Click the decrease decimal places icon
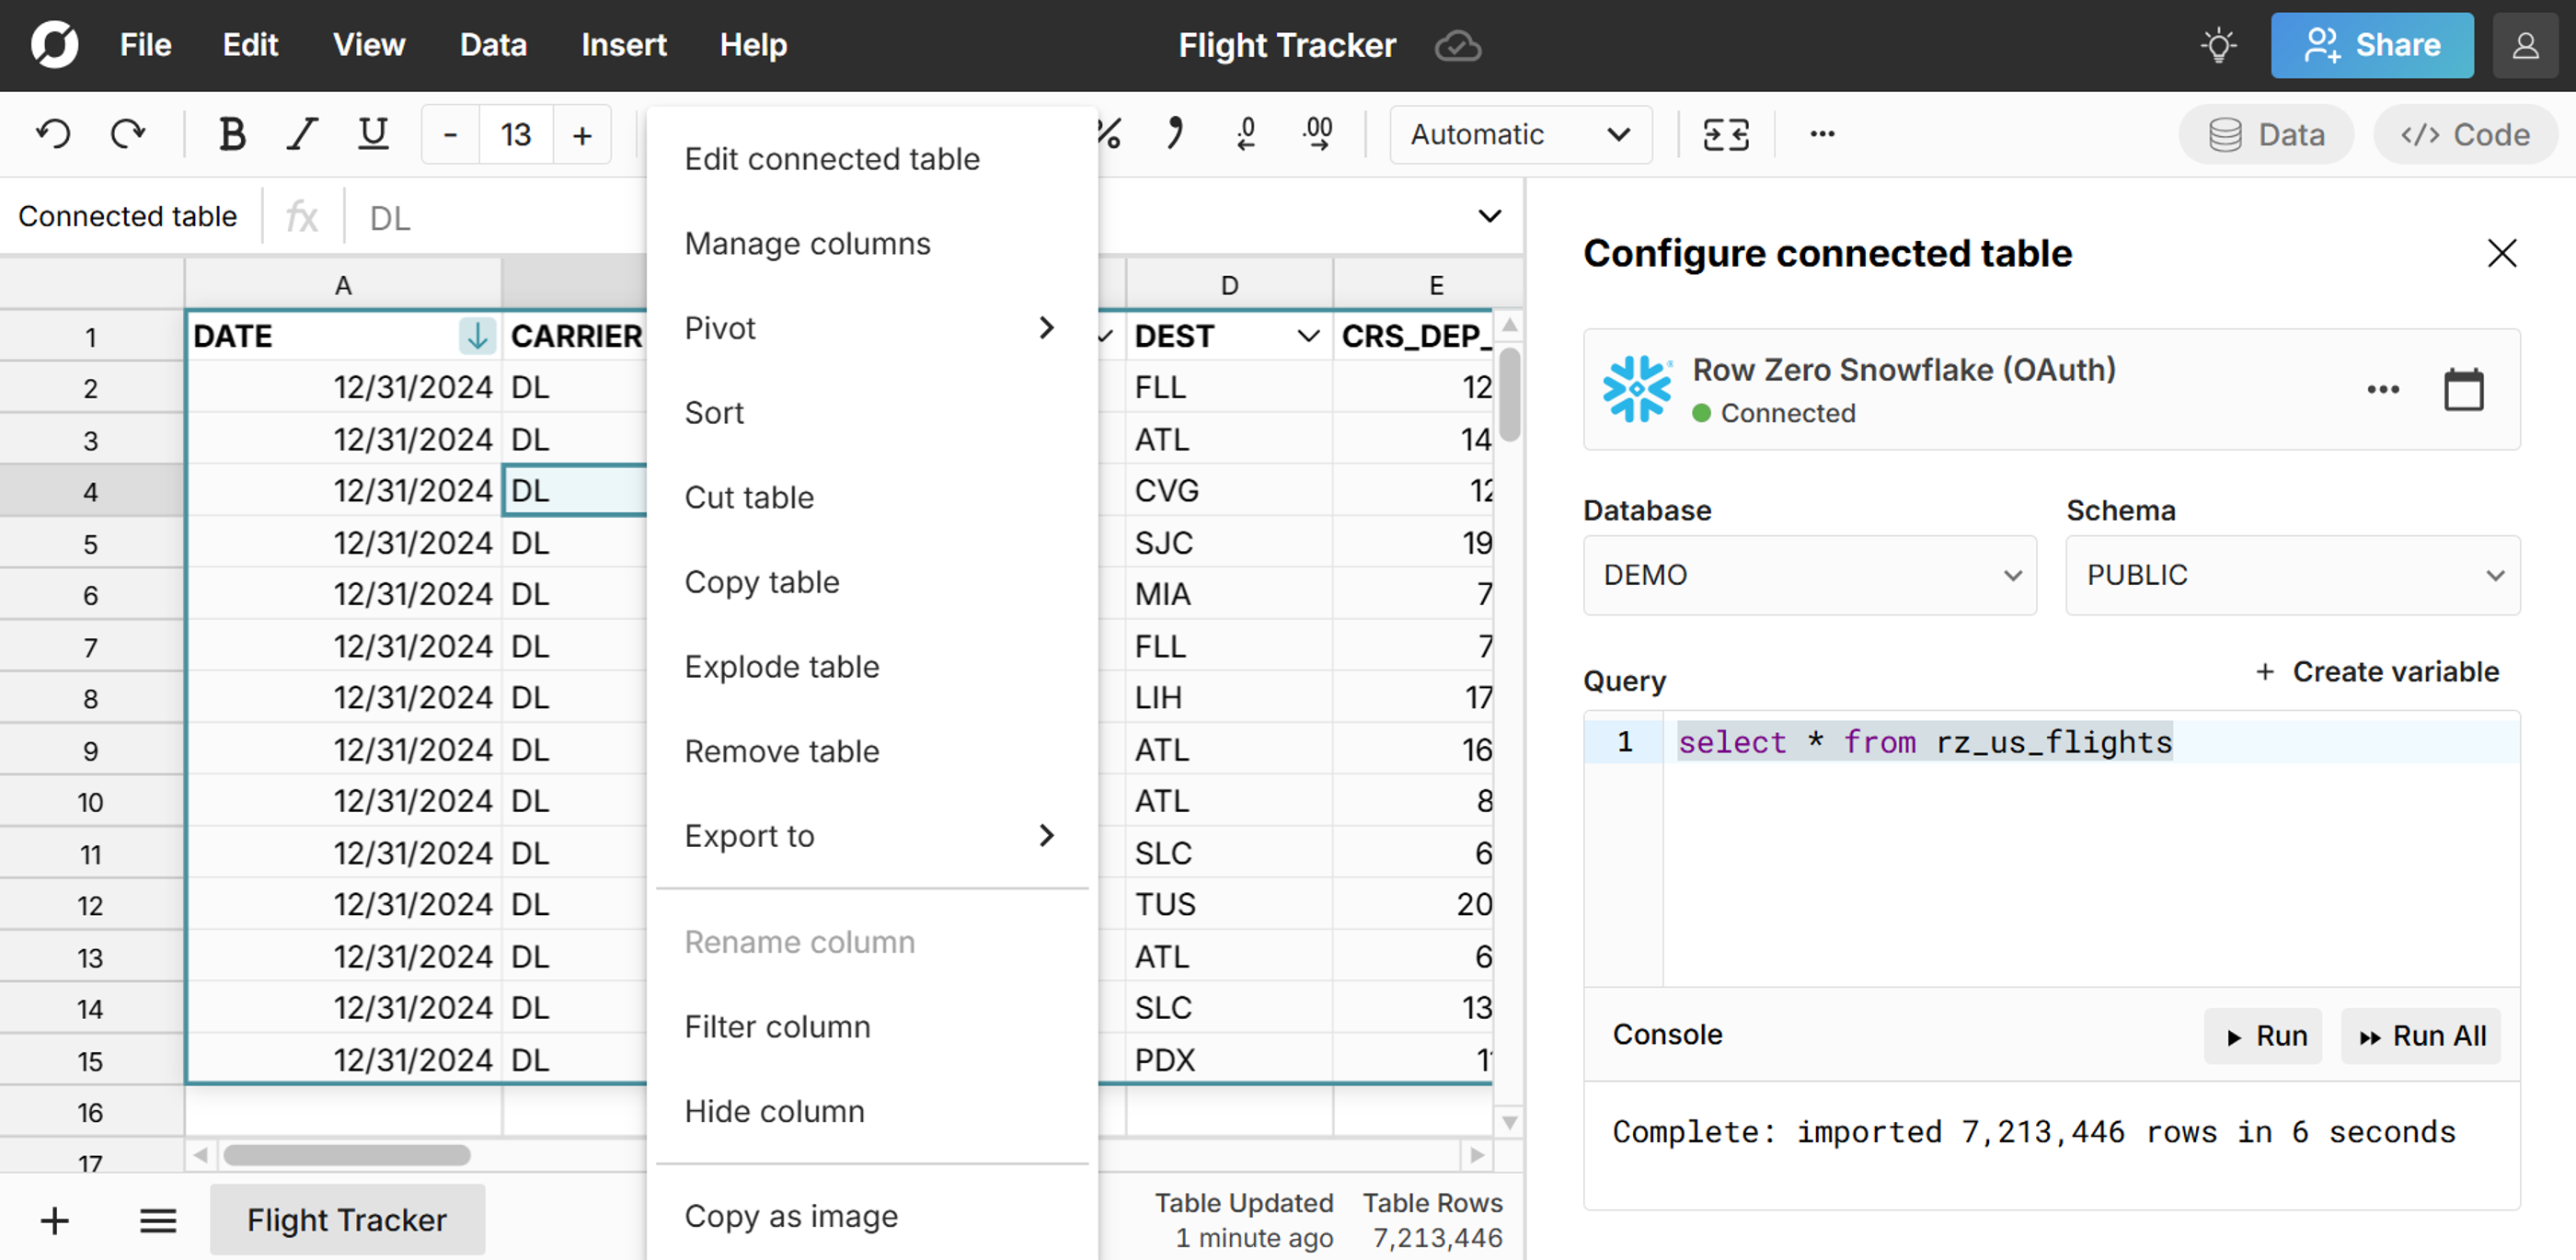Image resolution: width=2576 pixels, height=1260 pixels. coord(1246,134)
